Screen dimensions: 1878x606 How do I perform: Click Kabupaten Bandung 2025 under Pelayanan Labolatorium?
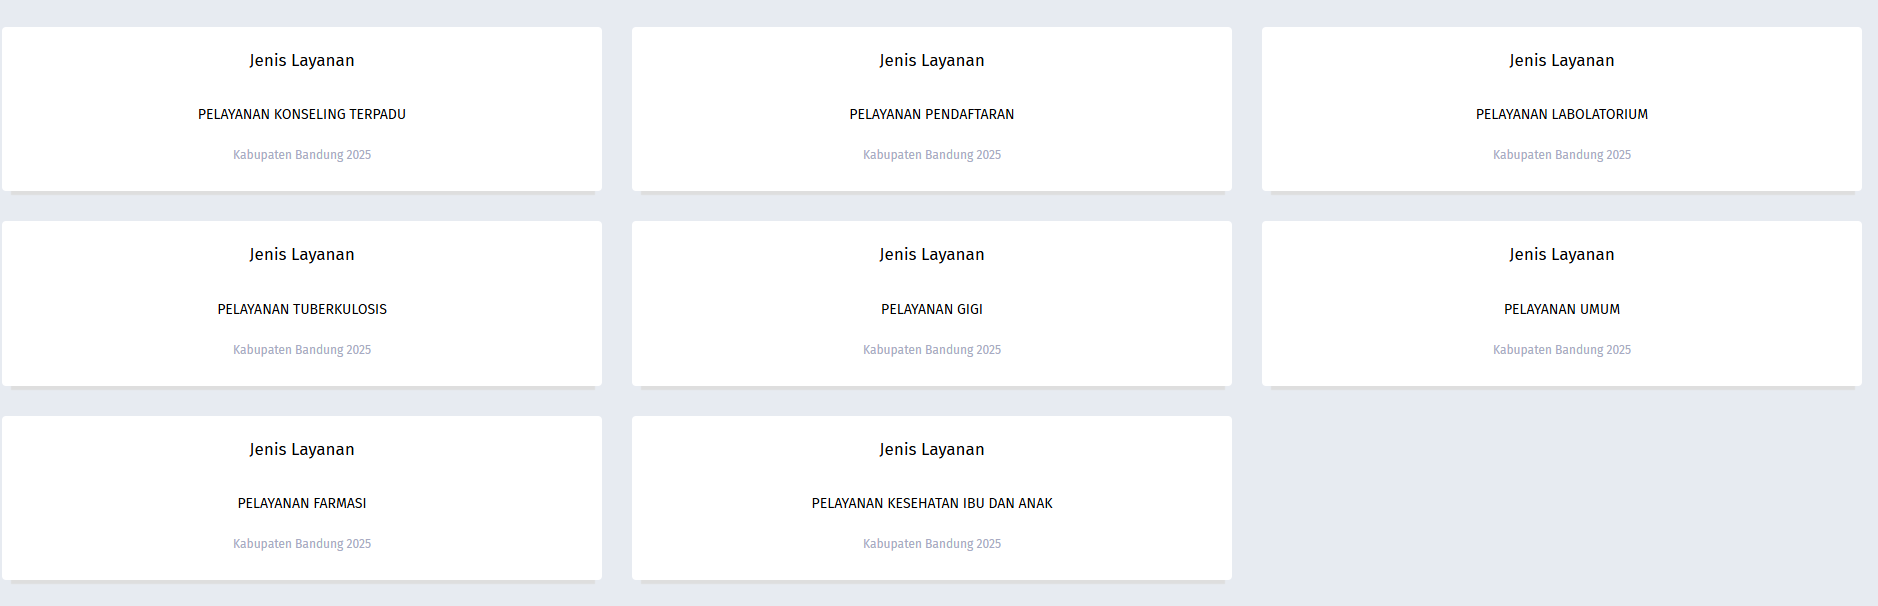point(1561,155)
